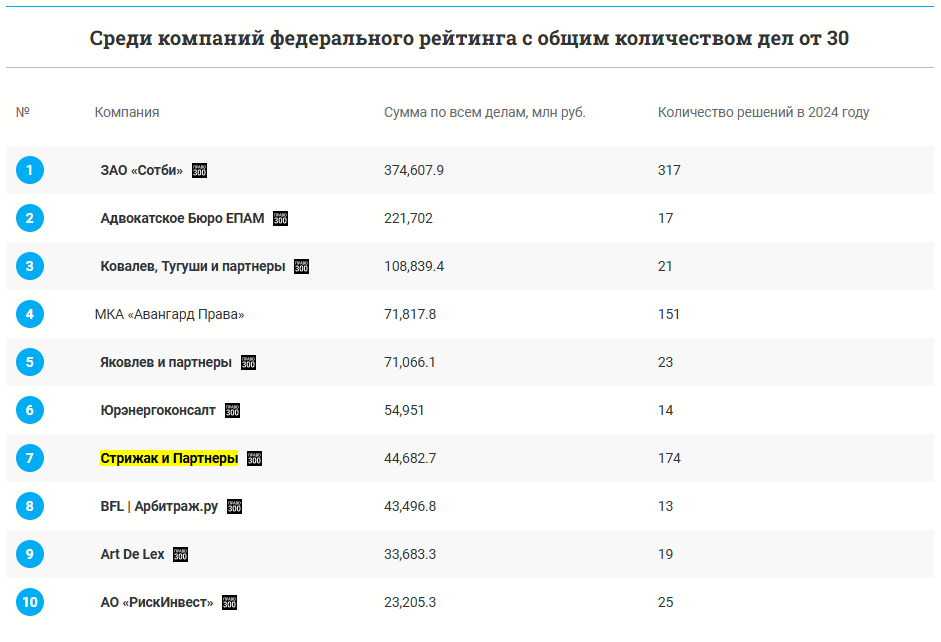Click the decisions count 17
This screenshot has width=941, height=642.
click(666, 218)
